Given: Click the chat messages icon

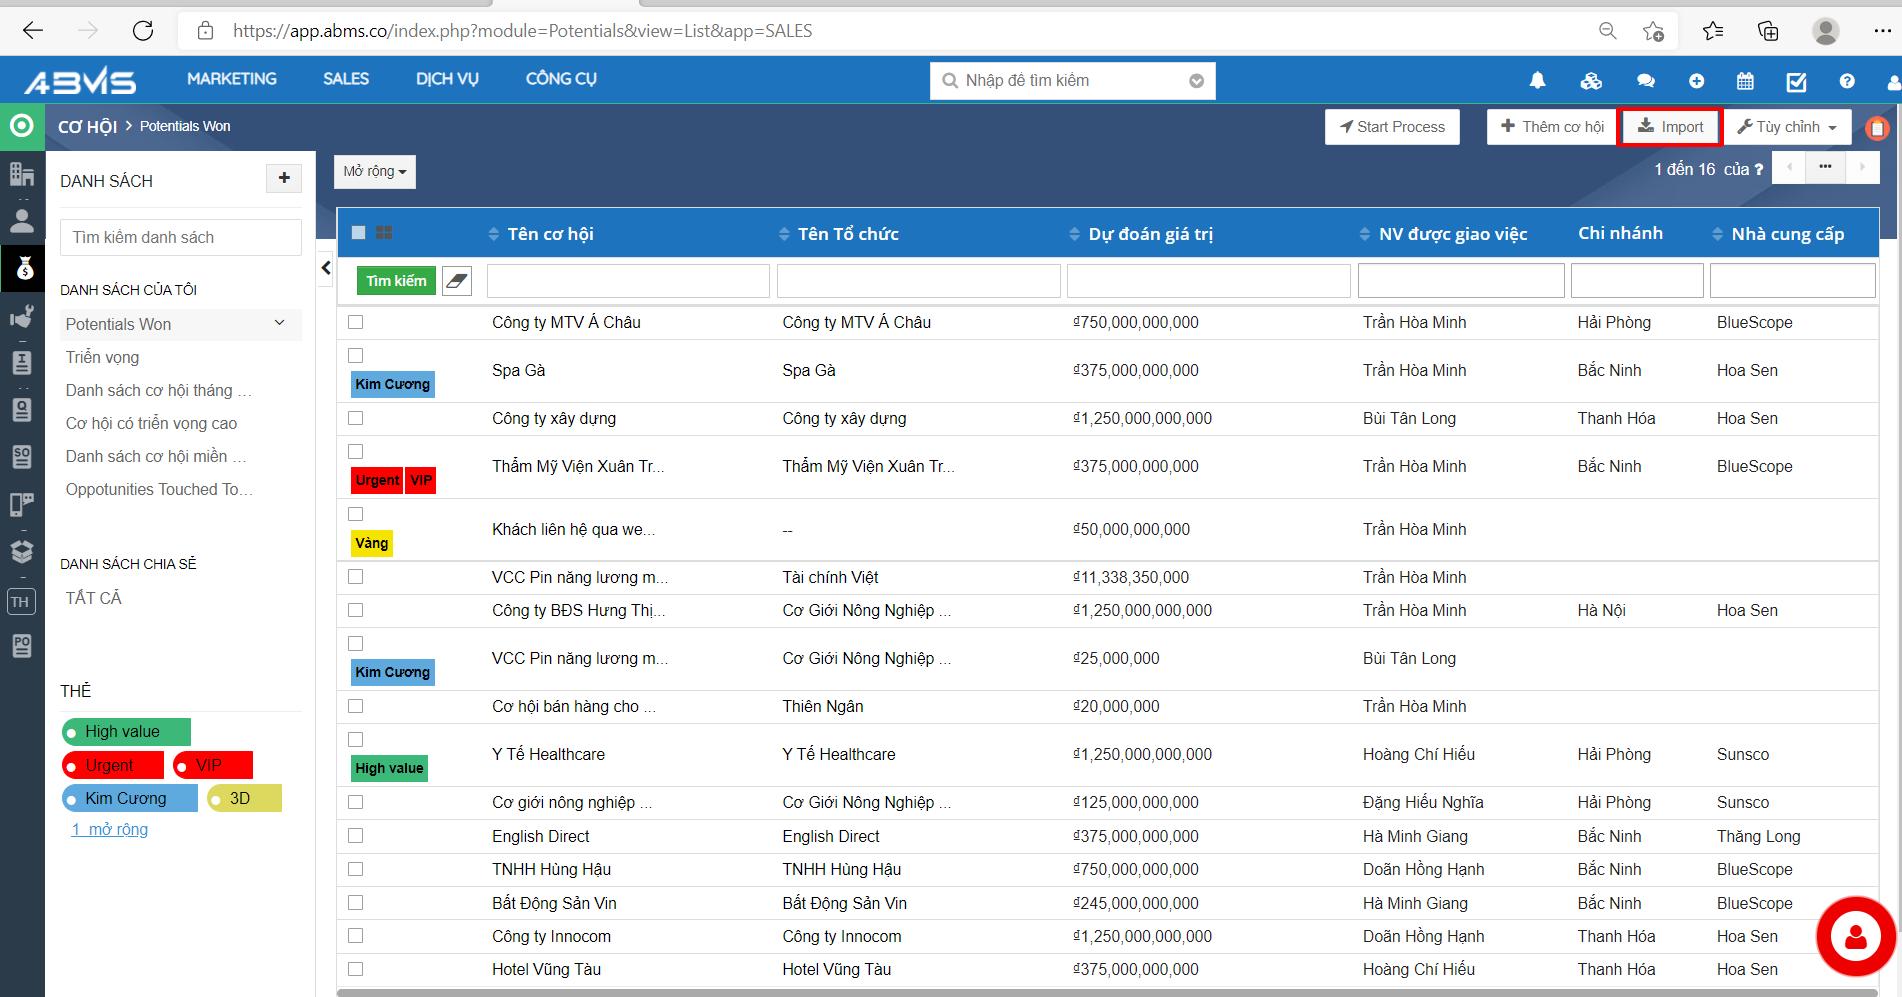Looking at the screenshot, I should pos(1645,81).
